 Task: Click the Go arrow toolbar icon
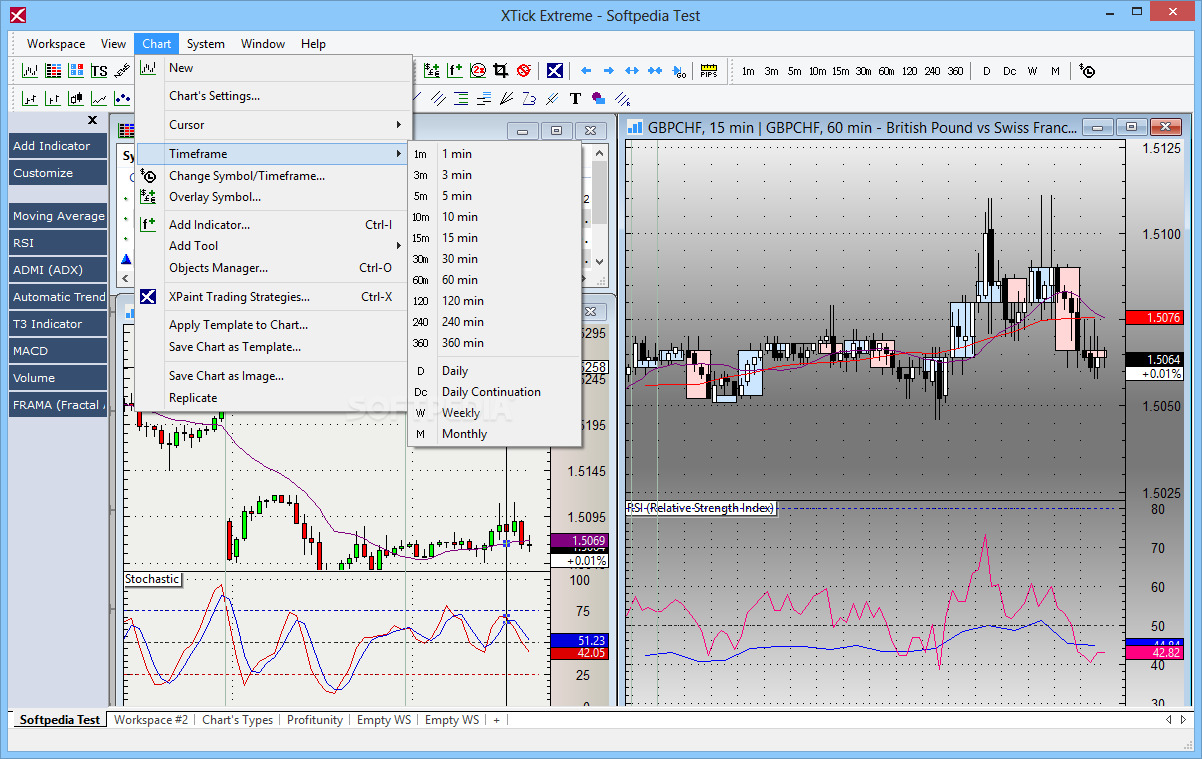(679, 71)
